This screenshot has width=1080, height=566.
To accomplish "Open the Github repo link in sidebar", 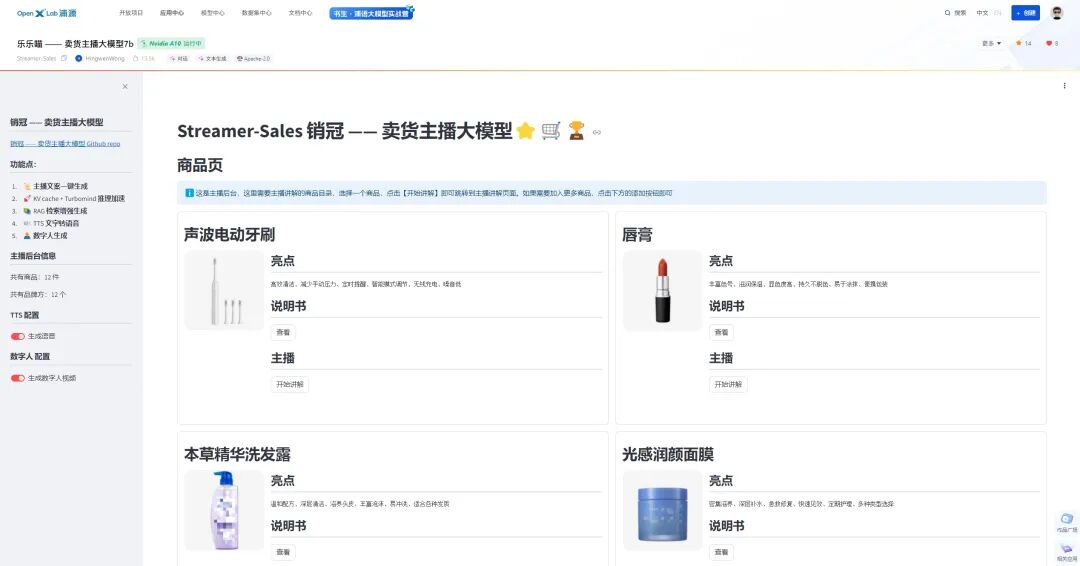I will (x=65, y=144).
